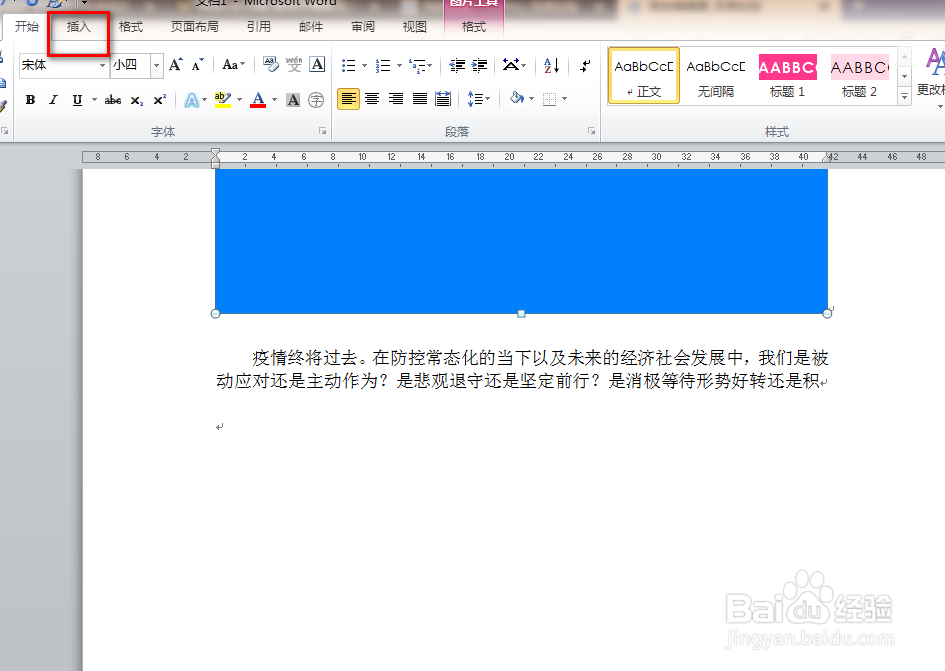Apply yellow text highlight color
This screenshot has width=945, height=671.
tap(223, 100)
